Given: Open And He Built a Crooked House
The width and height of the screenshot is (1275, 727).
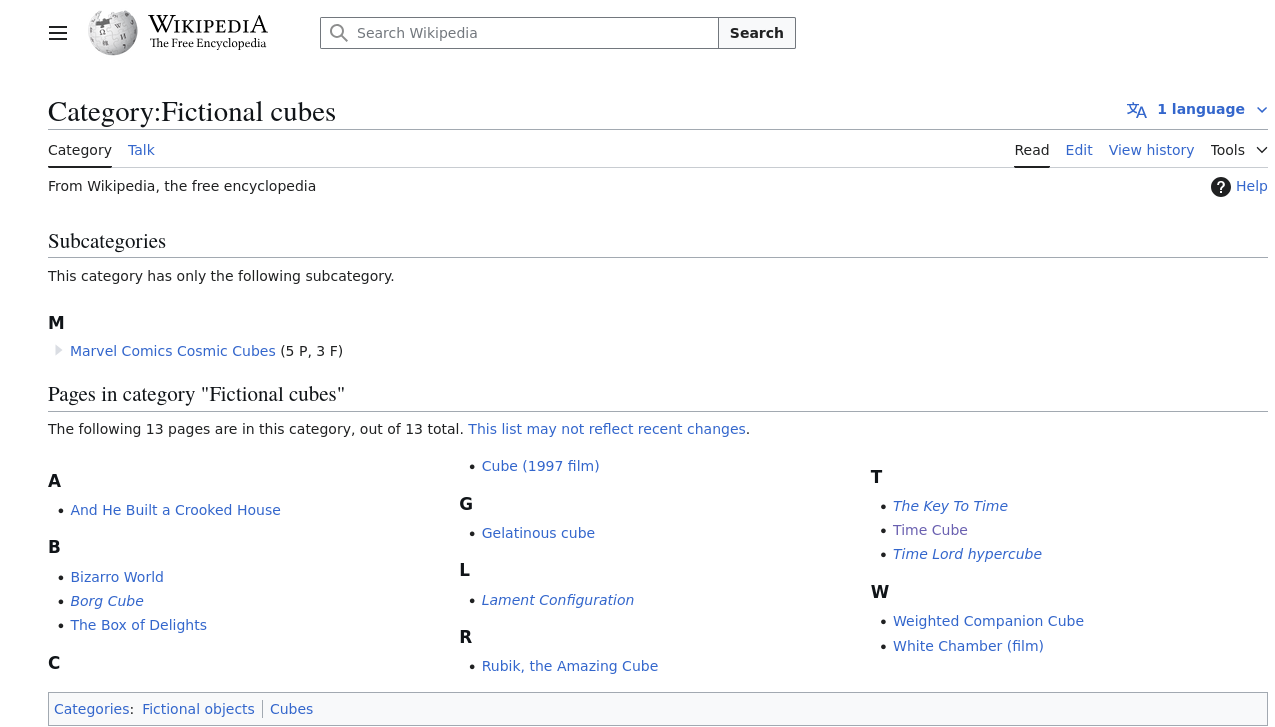Looking at the screenshot, I should [176, 510].
